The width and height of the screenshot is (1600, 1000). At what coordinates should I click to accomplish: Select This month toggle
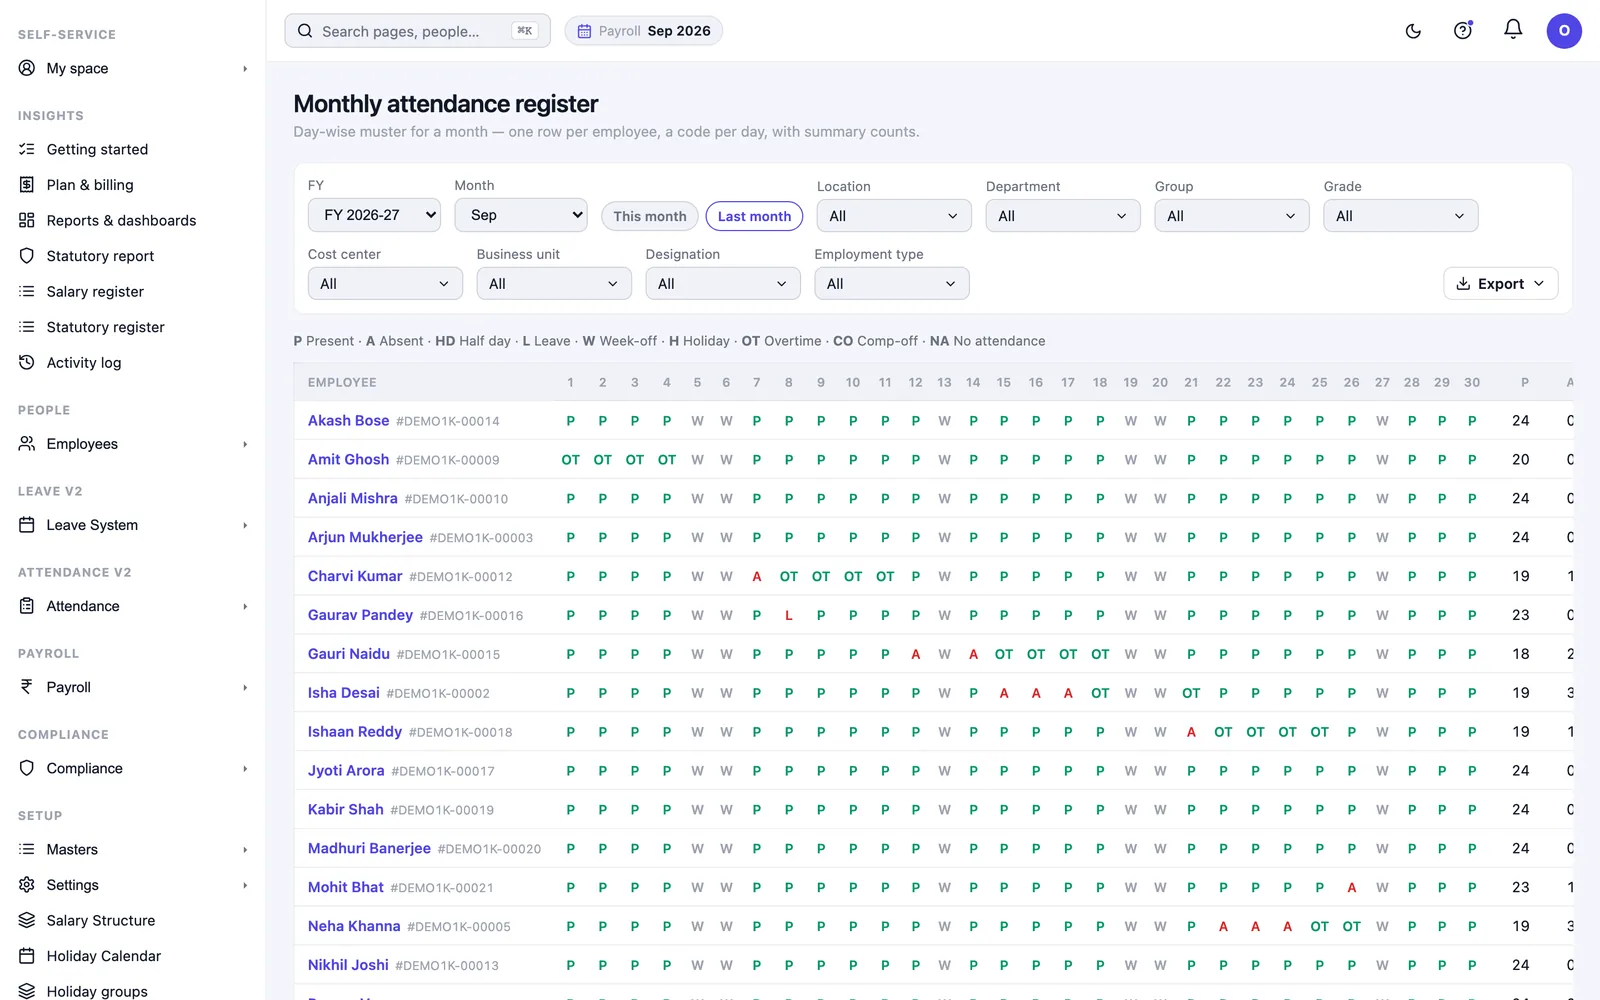pyautogui.click(x=650, y=216)
